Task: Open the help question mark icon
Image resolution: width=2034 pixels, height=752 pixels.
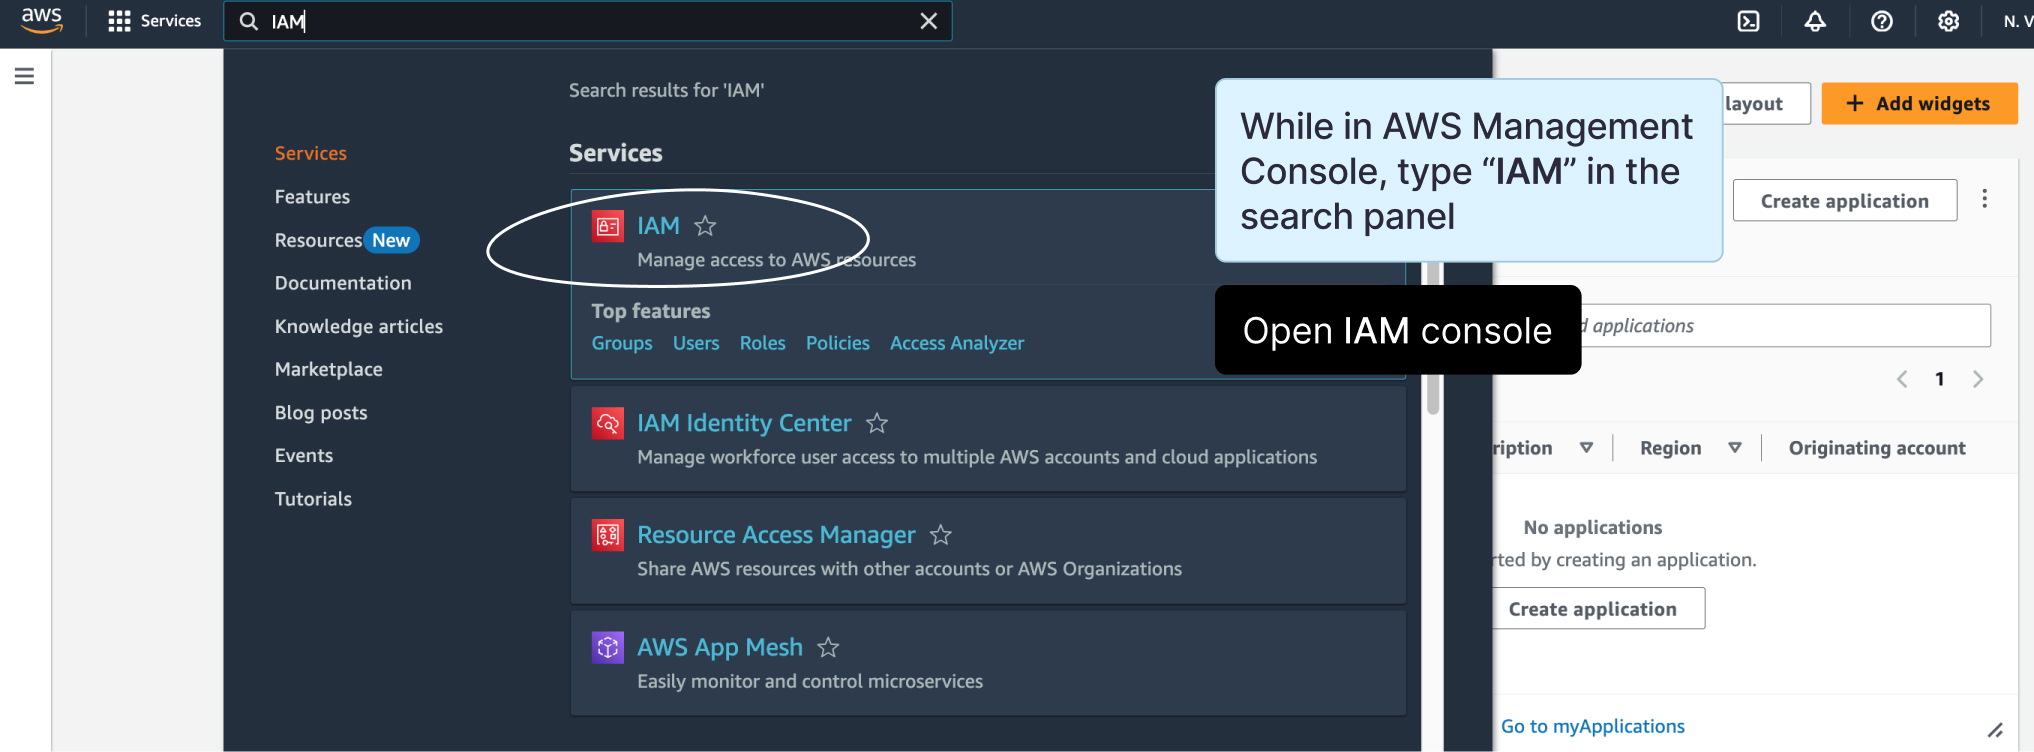Action: click(x=1882, y=21)
